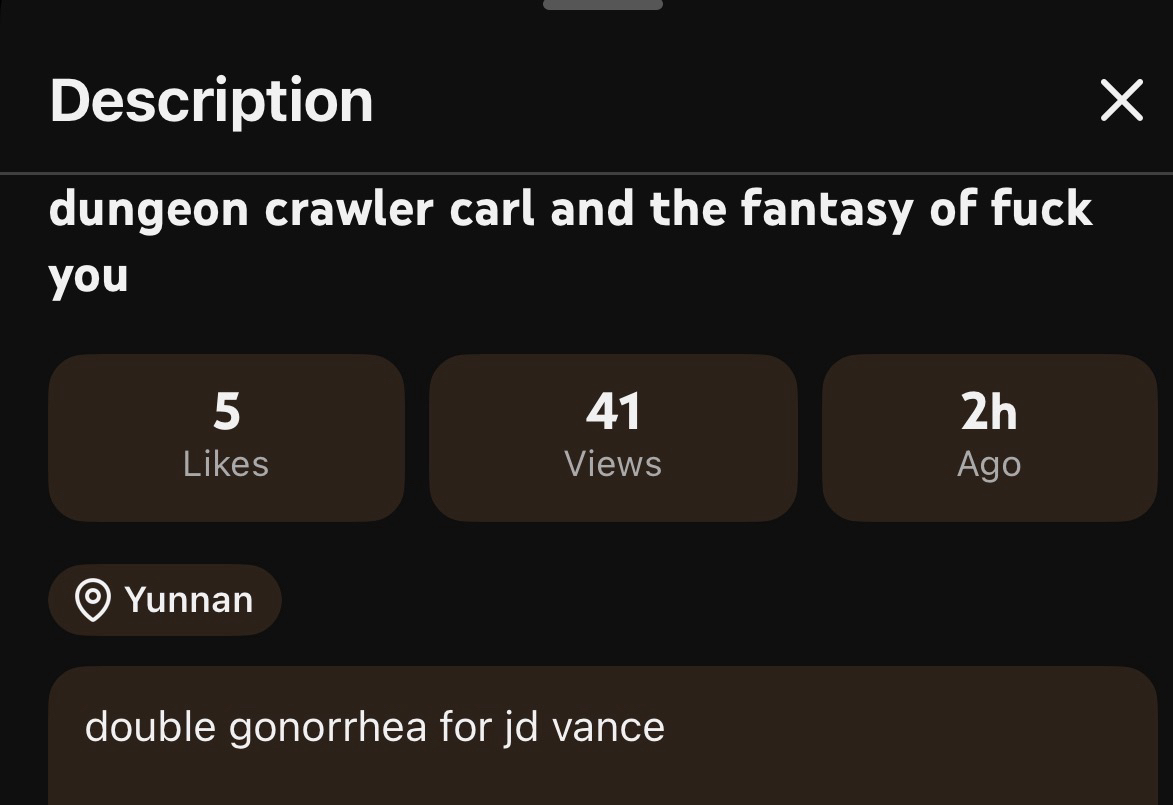This screenshot has width=1173, height=805.
Task: Tap the location pin icon
Action: (93, 600)
